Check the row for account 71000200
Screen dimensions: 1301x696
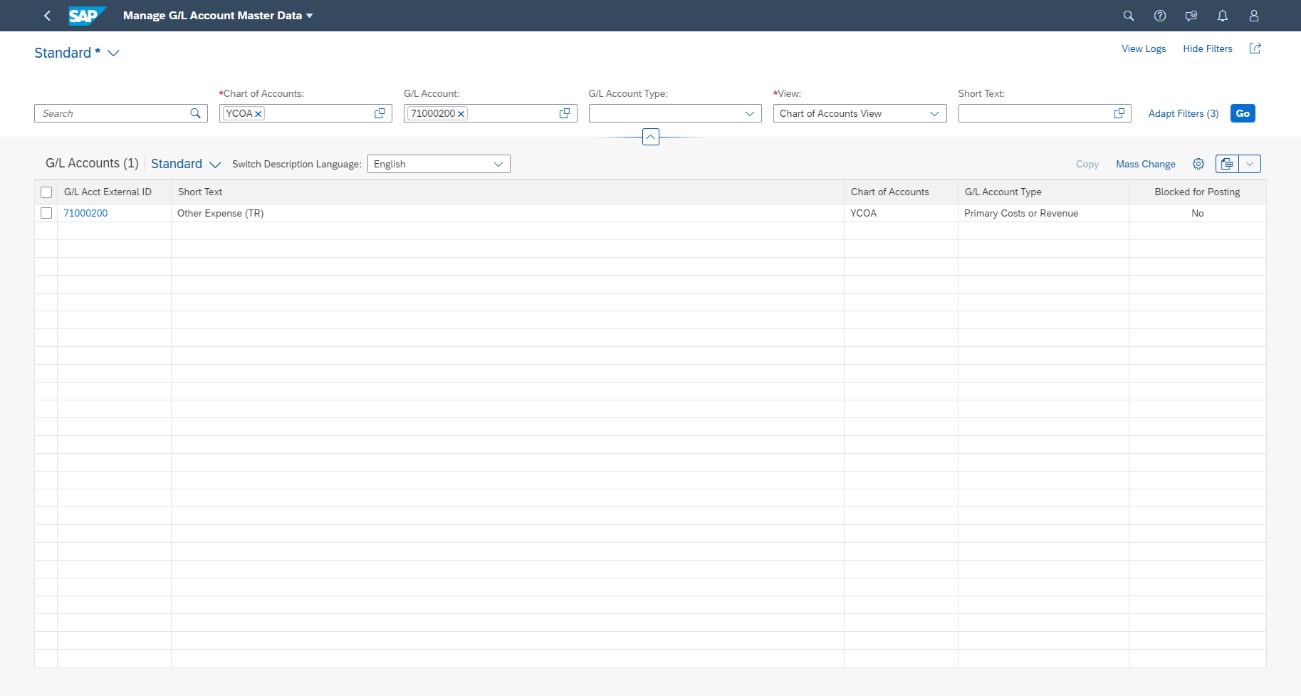pos(46,213)
